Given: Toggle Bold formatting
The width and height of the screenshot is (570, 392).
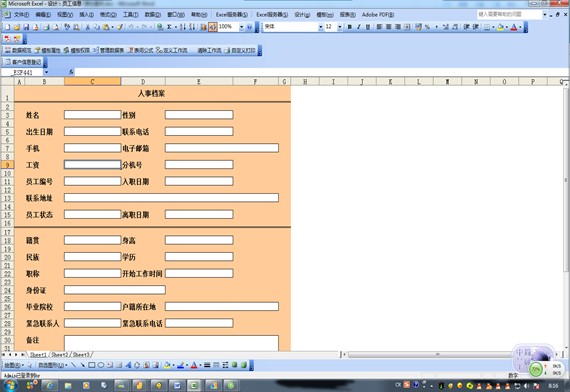Looking at the screenshot, I should coord(350,27).
